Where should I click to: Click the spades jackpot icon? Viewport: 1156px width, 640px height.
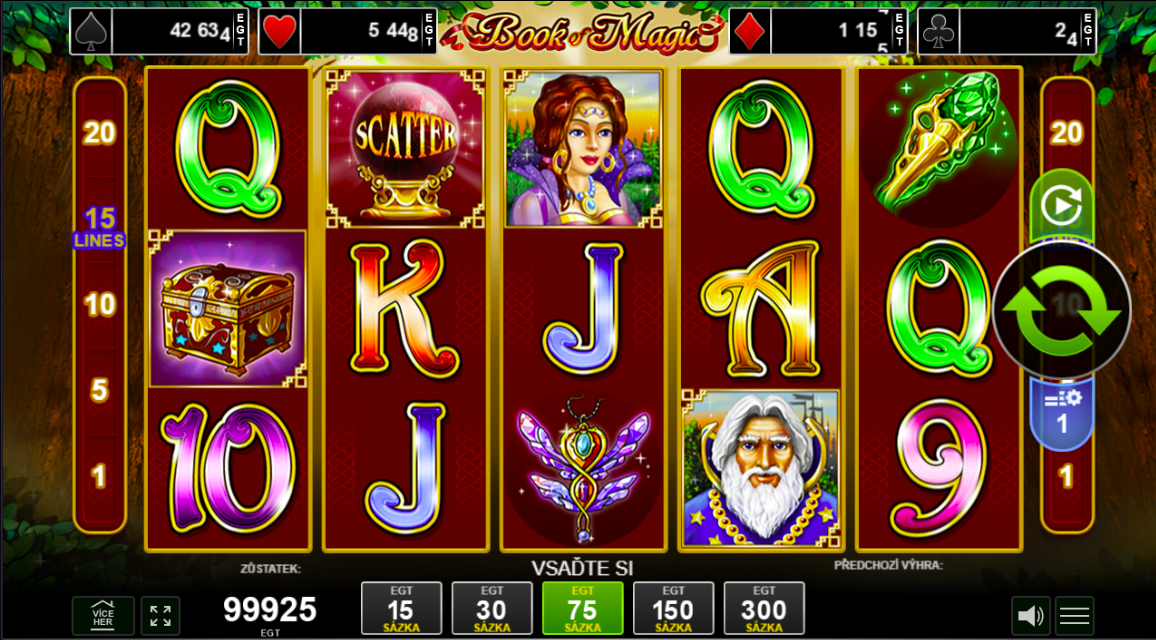91,31
